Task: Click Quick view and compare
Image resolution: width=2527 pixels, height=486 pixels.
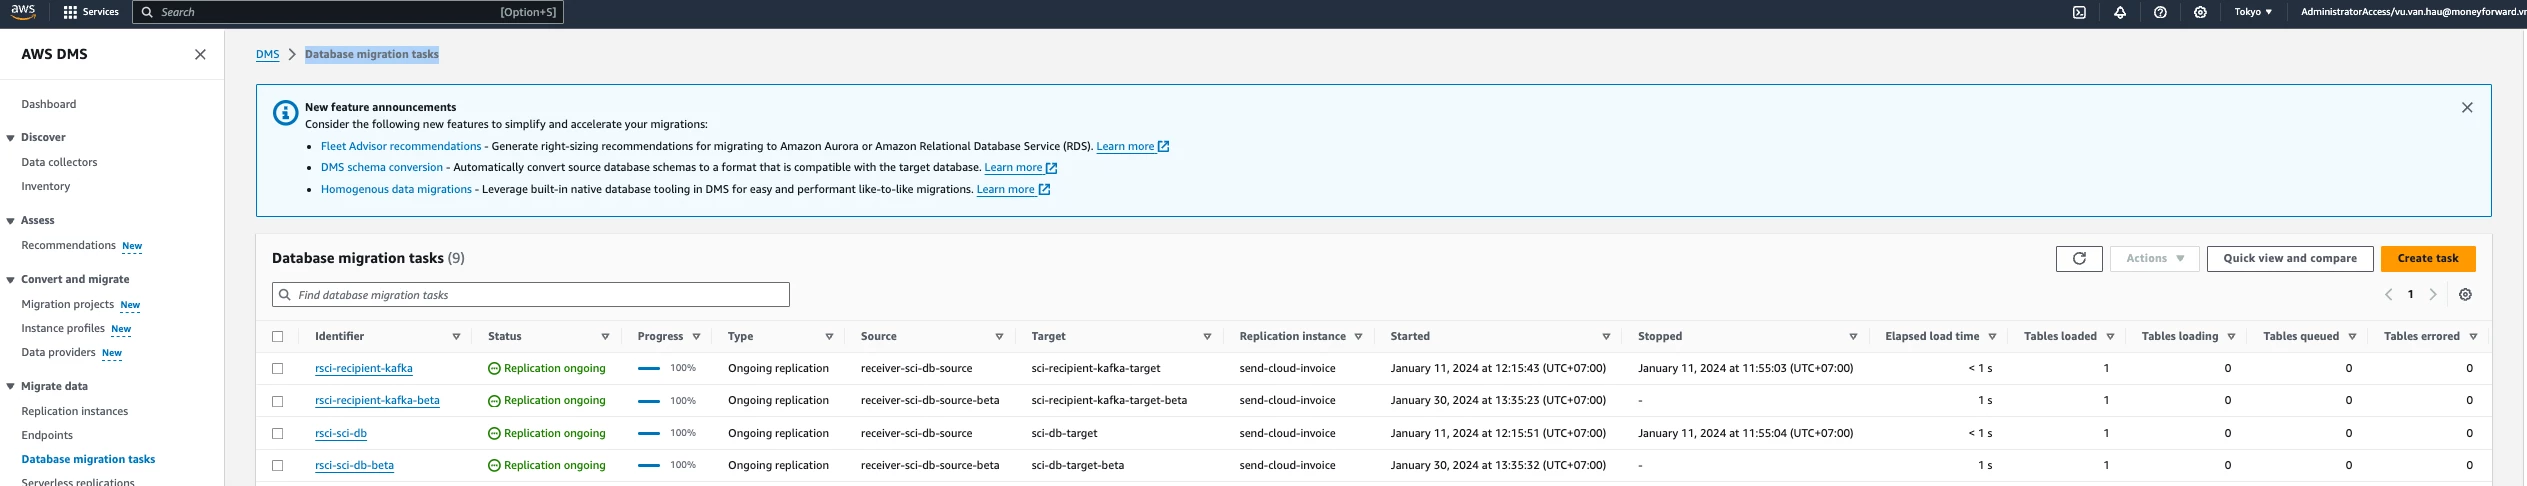Action: pyautogui.click(x=2290, y=258)
